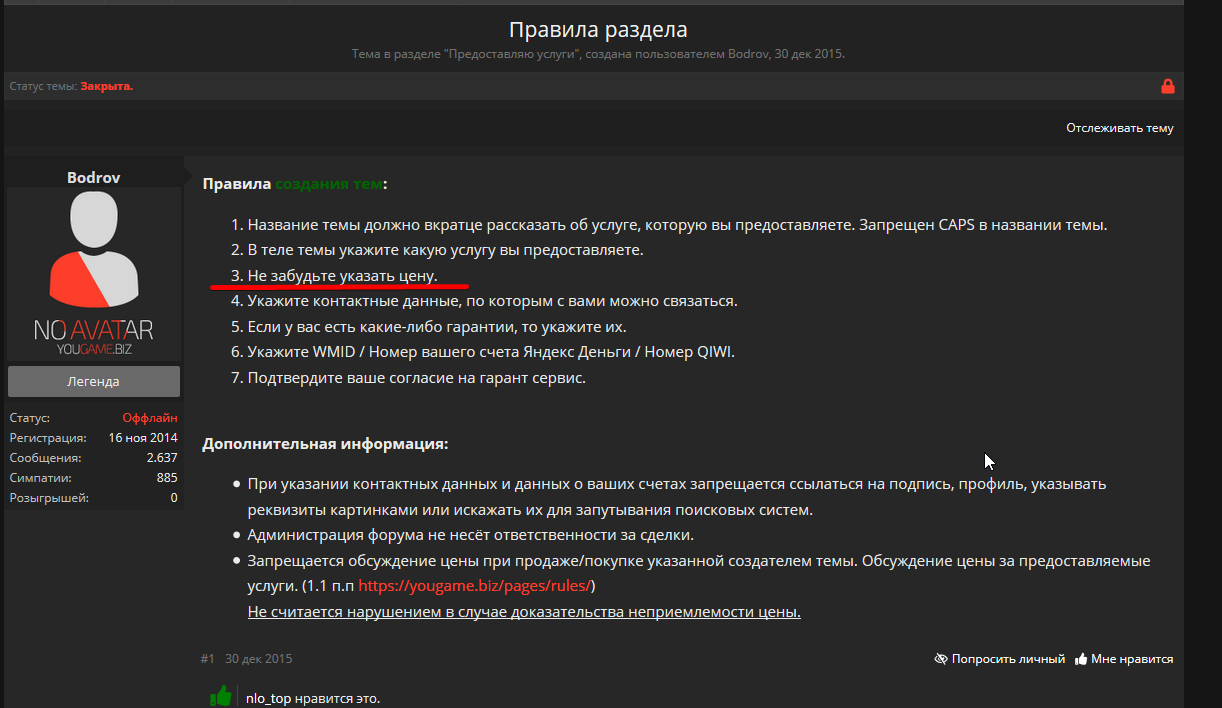Click the Оффлайн status value

click(x=150, y=418)
